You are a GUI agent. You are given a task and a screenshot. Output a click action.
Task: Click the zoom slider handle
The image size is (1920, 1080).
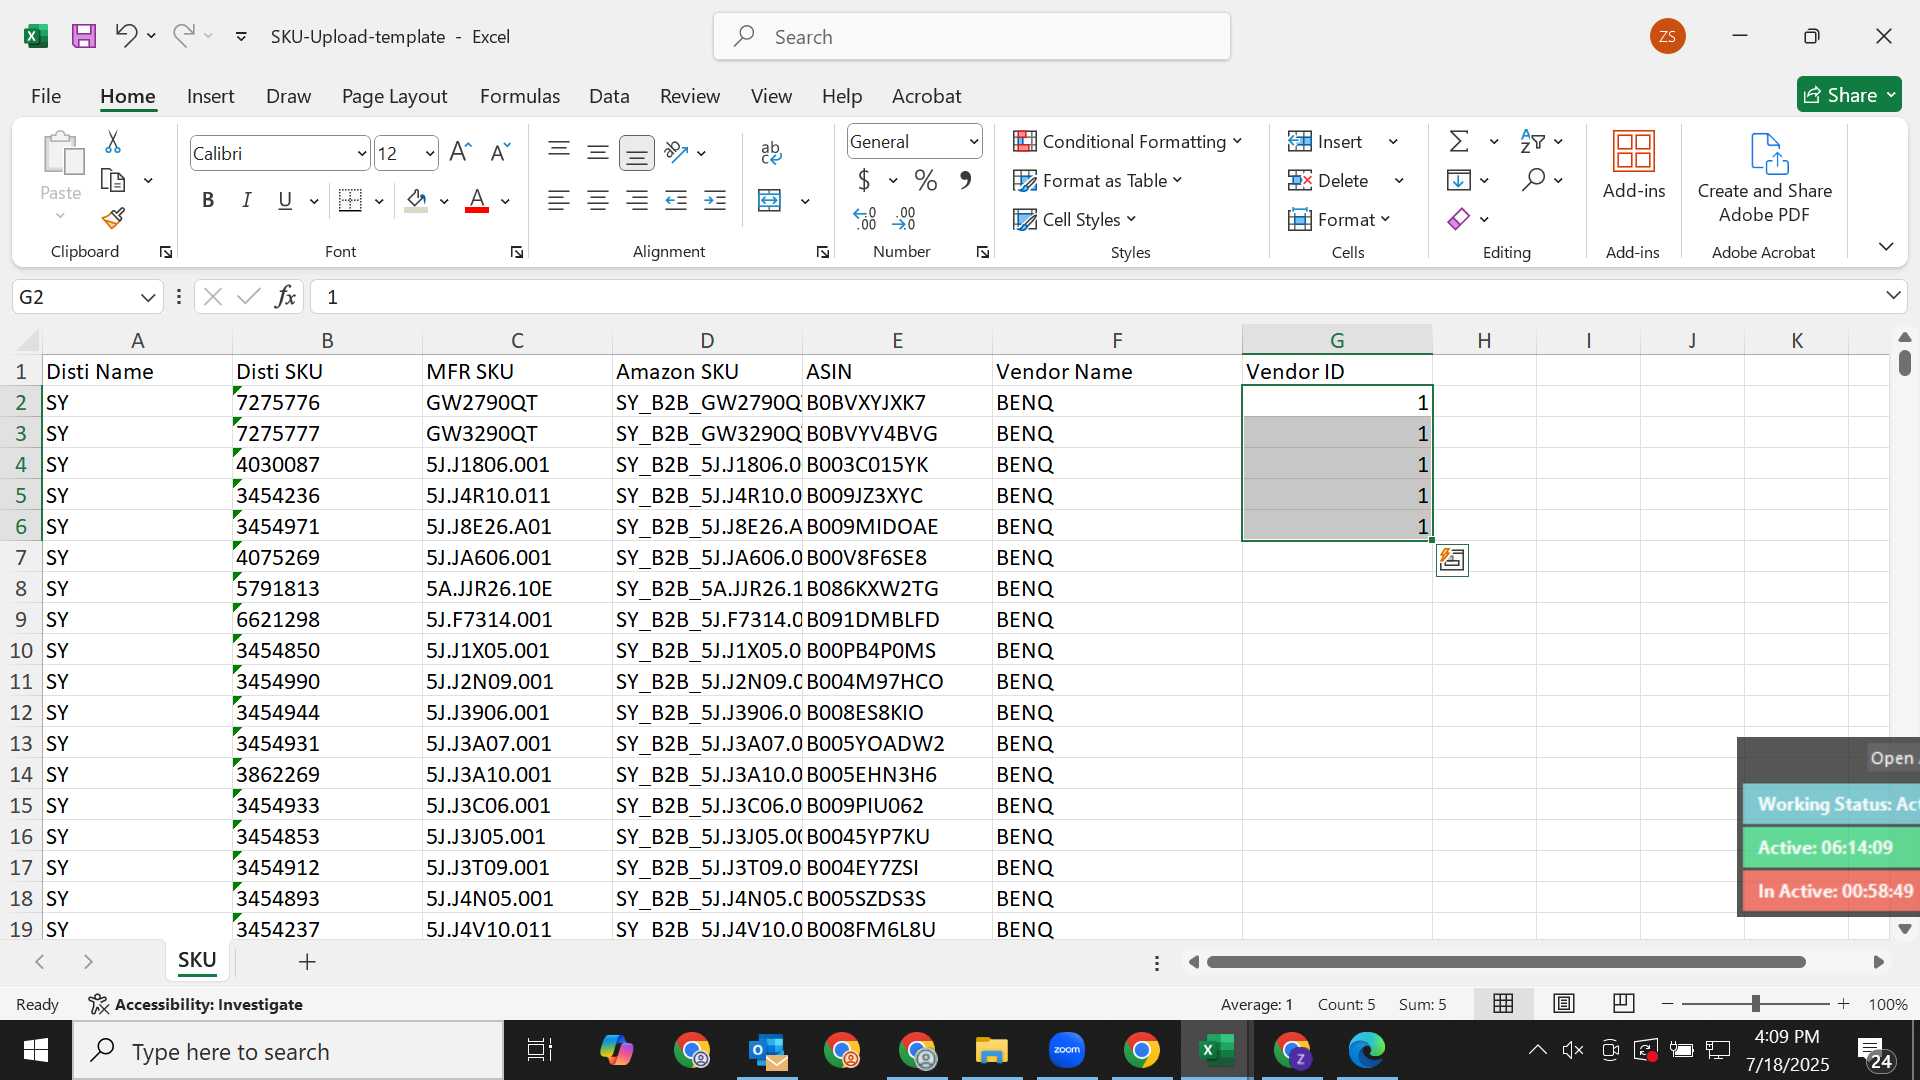tap(1755, 1003)
